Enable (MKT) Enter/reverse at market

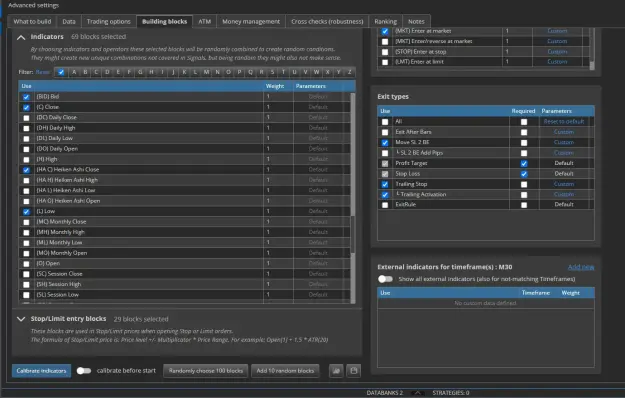tap(385, 41)
